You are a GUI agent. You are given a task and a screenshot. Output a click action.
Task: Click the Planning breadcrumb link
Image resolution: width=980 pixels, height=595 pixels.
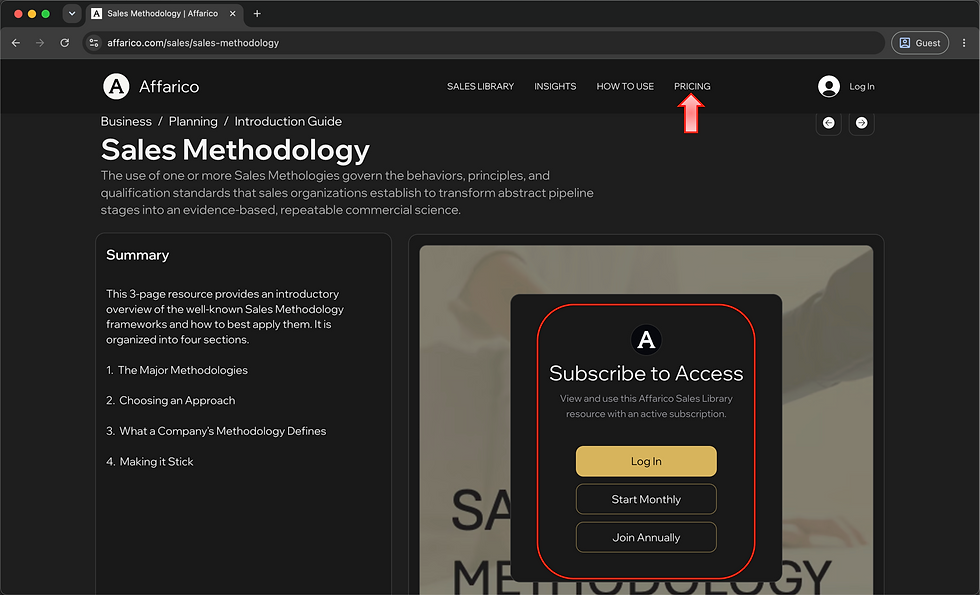click(193, 121)
